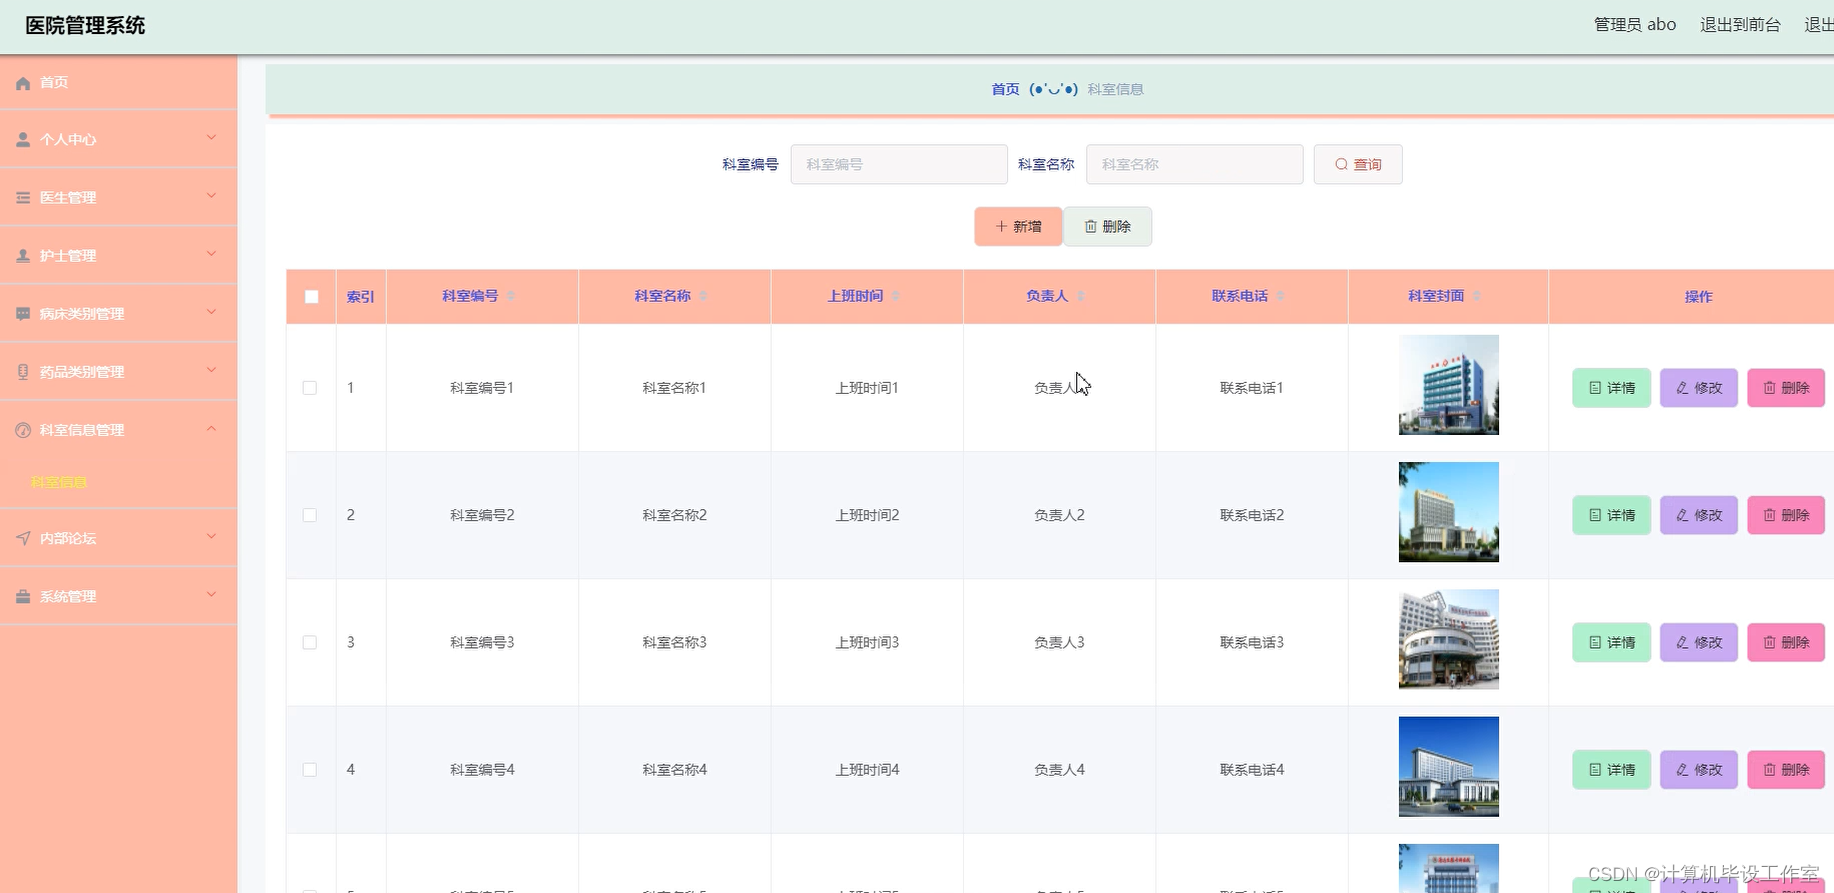Click the user icon beside 个人中心

(x=23, y=140)
